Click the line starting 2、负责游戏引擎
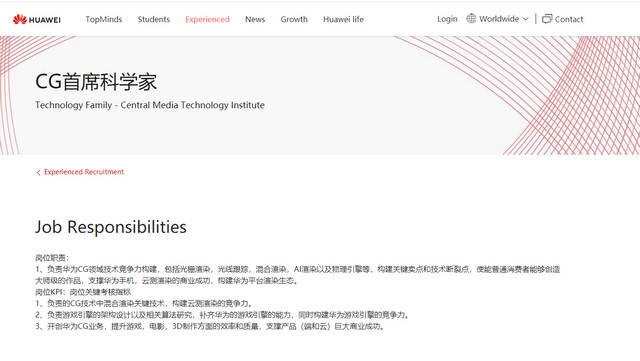 click(x=222, y=315)
